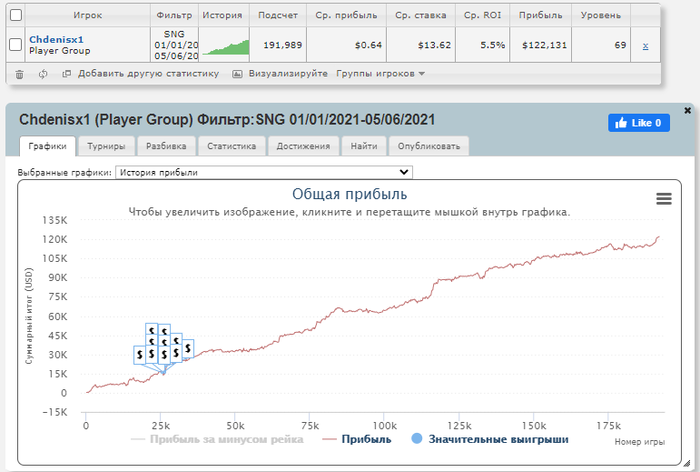Viewport: 700px width, 472px height.
Task: Click the 5.5% ROI value
Action: coord(492,45)
